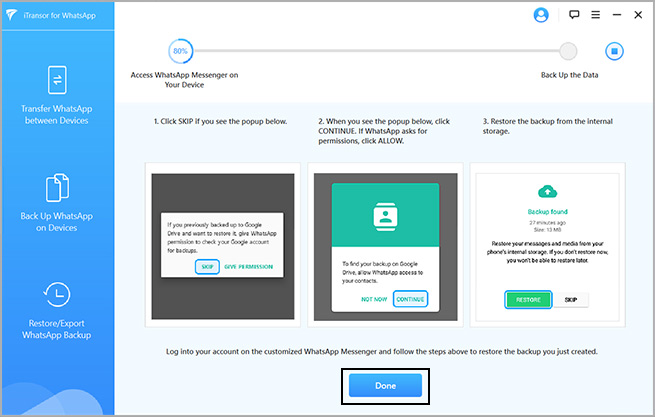Click the contact card icon in green popup

[x=386, y=216]
